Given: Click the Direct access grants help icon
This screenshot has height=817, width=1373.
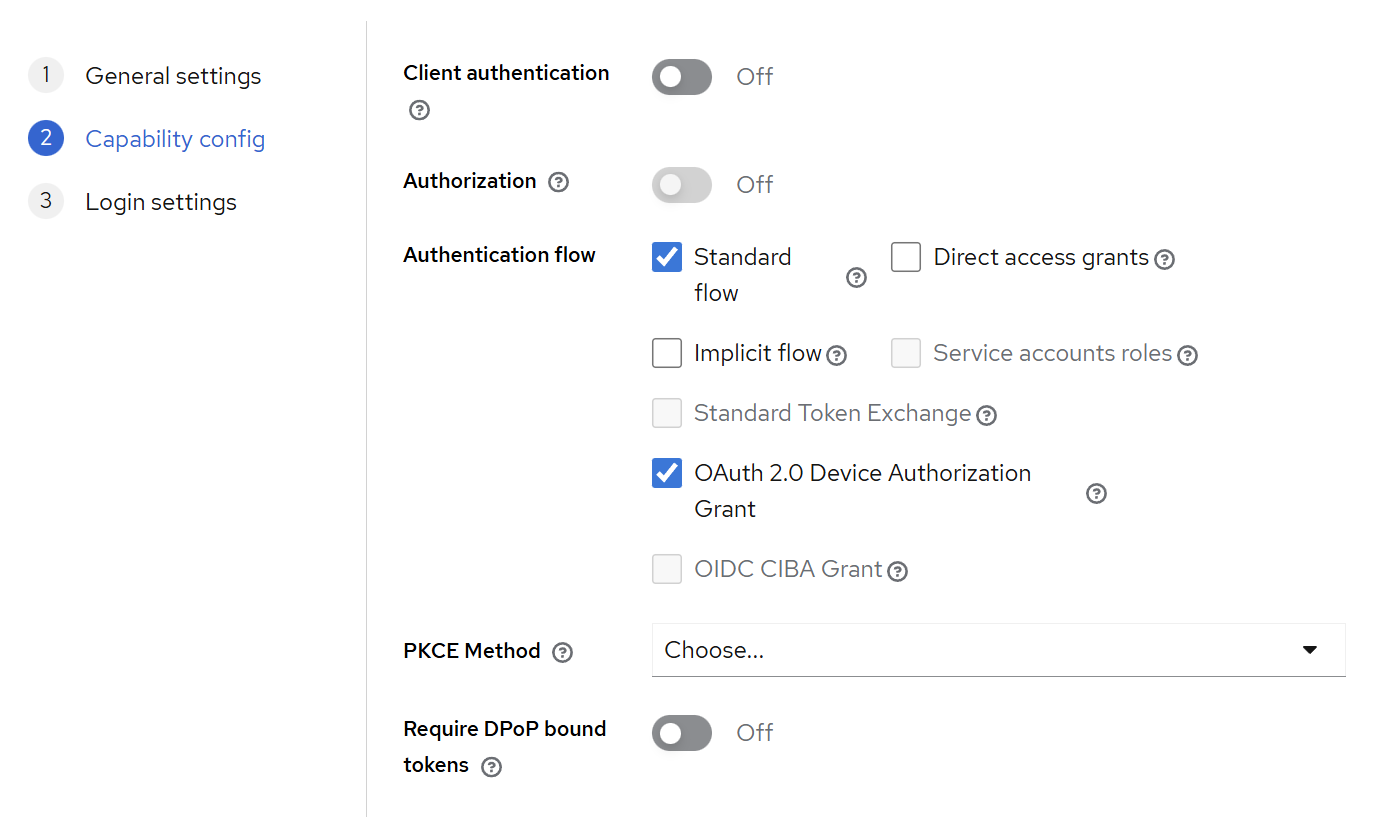Looking at the screenshot, I should (x=1164, y=258).
